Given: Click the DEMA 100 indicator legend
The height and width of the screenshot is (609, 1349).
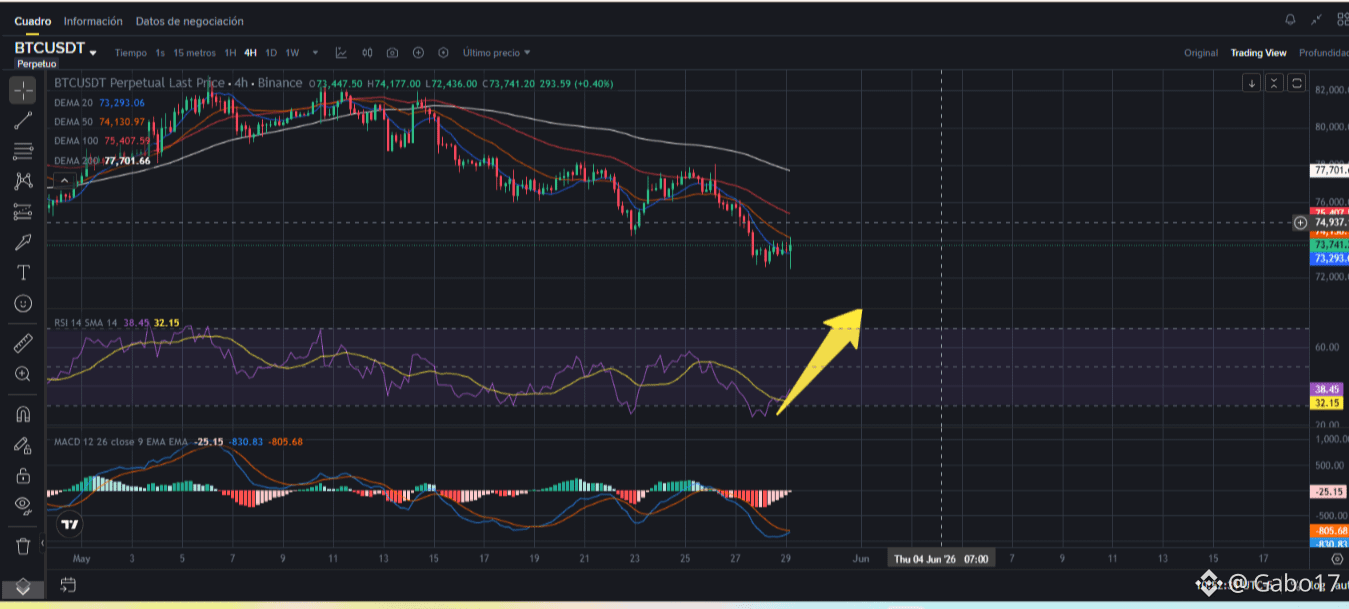Looking at the screenshot, I should coord(102,141).
